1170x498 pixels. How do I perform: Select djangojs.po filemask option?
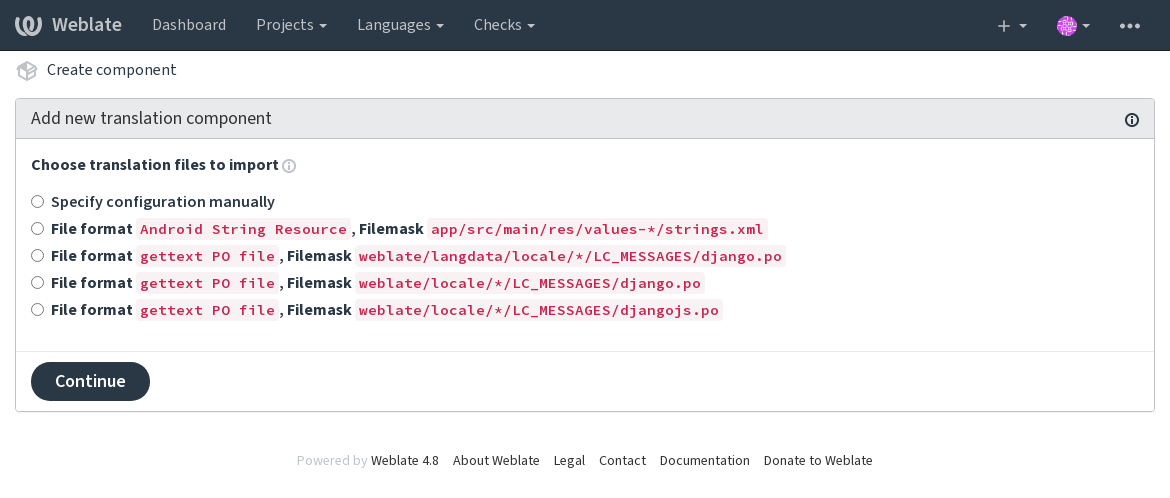coord(37,309)
